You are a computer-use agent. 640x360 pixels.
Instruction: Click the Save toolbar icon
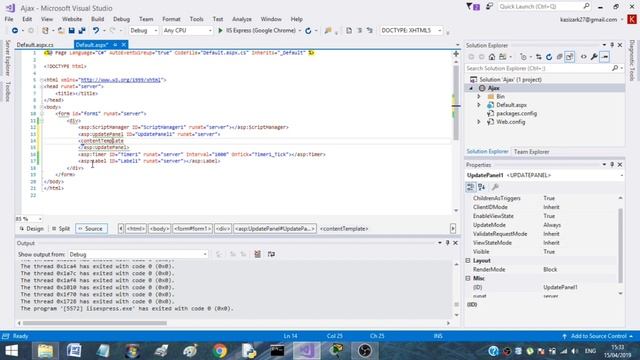pyautogui.click(x=71, y=31)
